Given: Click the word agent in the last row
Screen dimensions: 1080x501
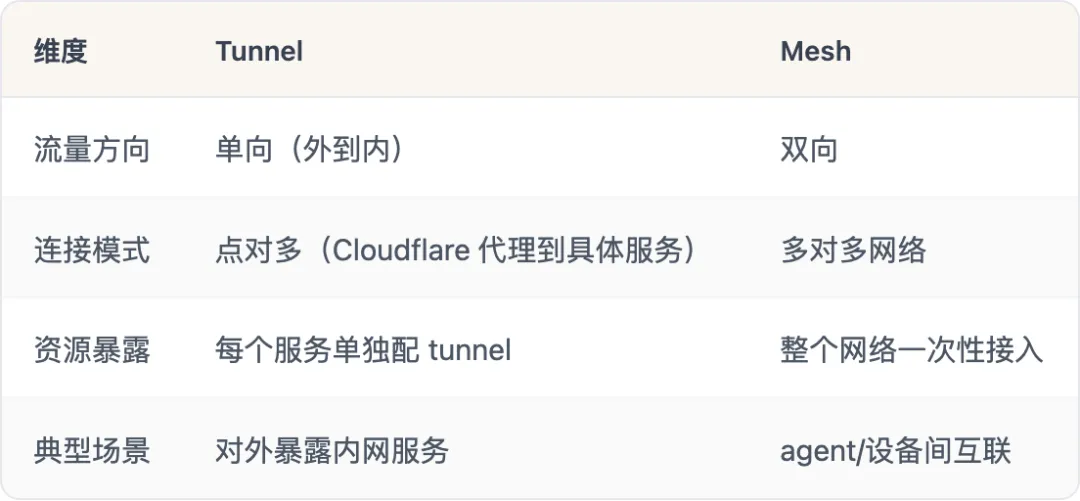Looking at the screenshot, I should point(812,451).
